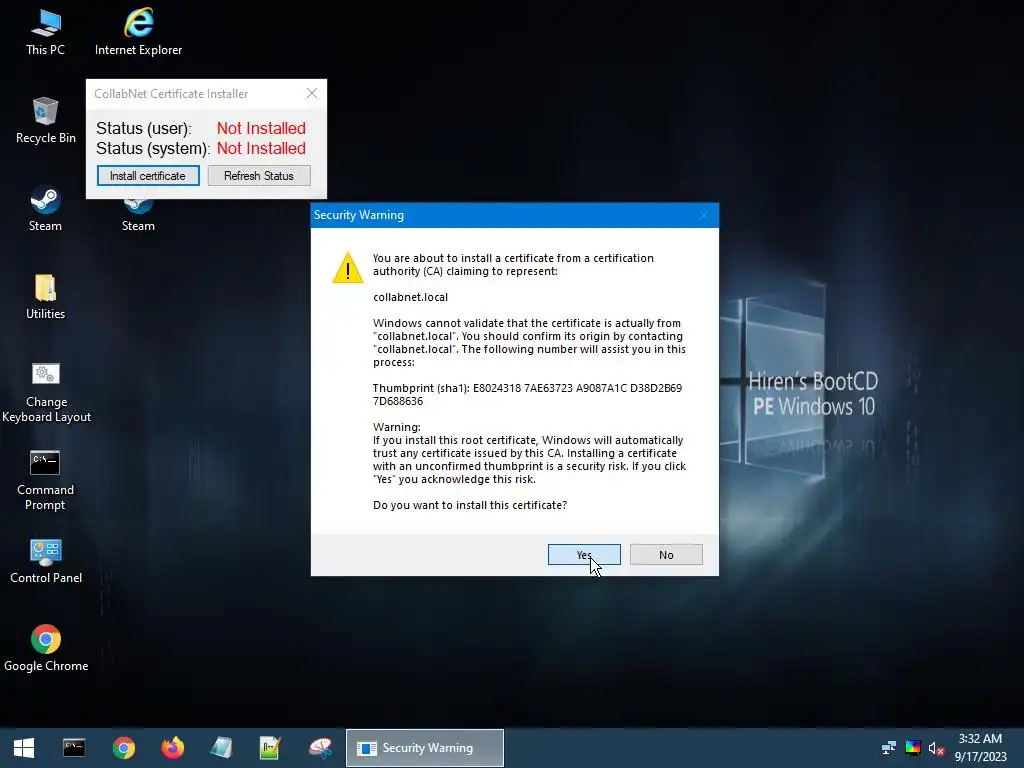Open This PC desktop icon
Image resolution: width=1024 pixels, height=768 pixels.
(x=45, y=33)
